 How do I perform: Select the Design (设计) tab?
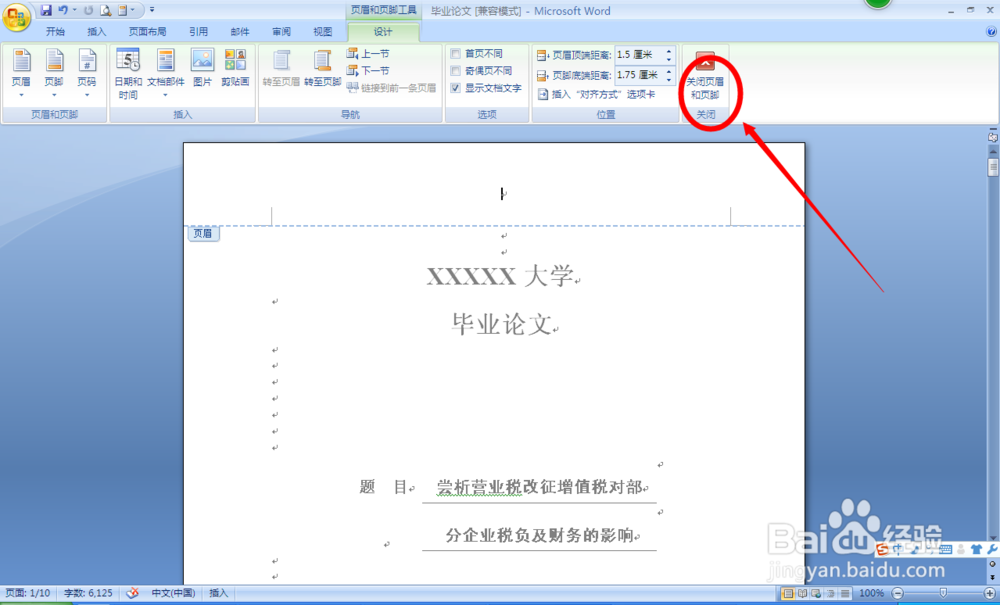383,32
